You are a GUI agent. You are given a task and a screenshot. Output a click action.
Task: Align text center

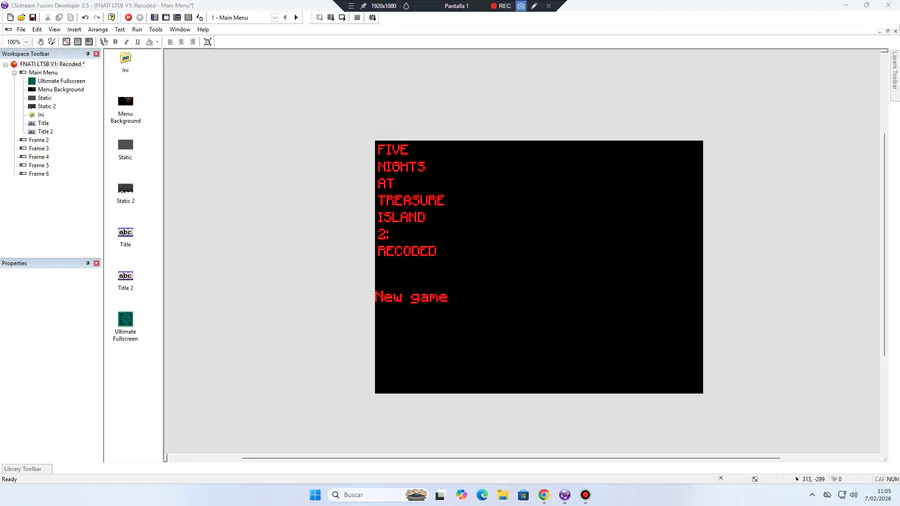(x=181, y=42)
